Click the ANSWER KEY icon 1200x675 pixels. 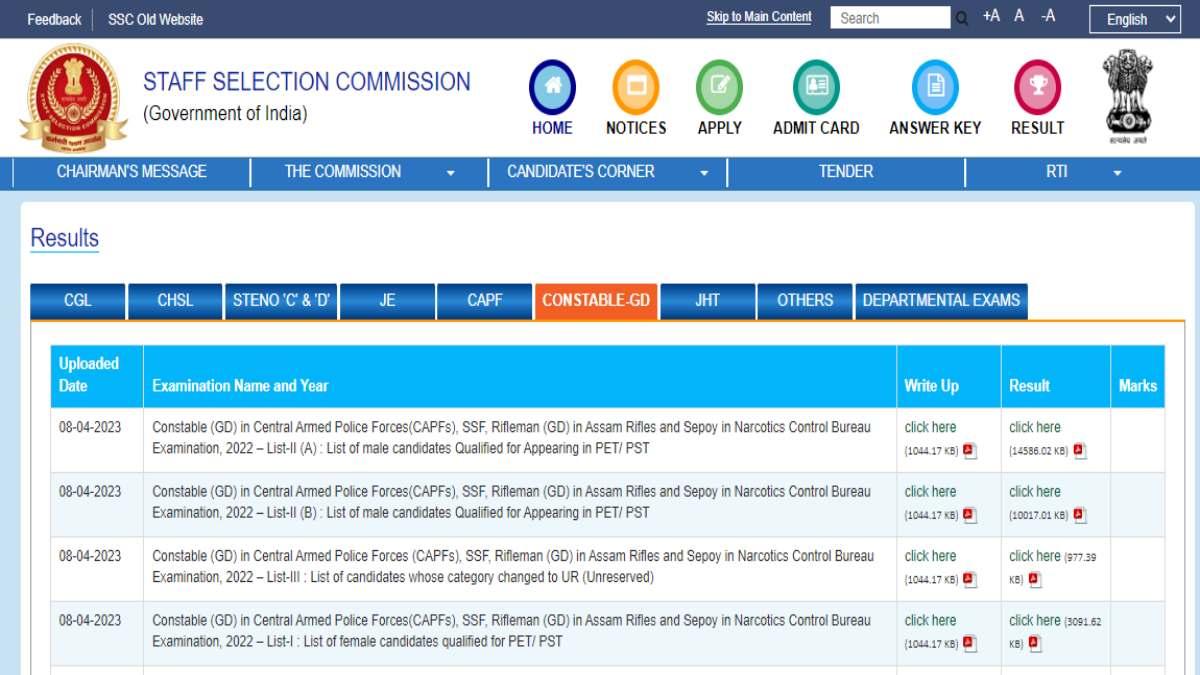pos(935,88)
